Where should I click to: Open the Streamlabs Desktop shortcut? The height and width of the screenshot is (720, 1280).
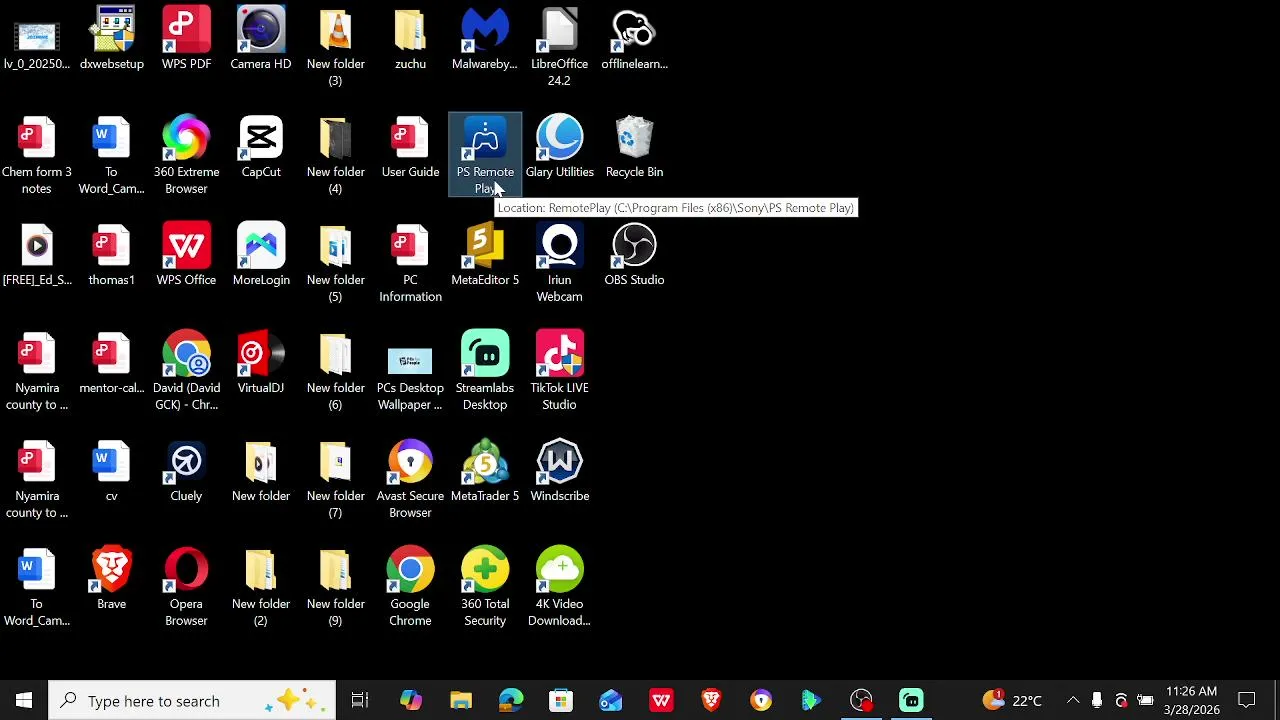pyautogui.click(x=485, y=371)
